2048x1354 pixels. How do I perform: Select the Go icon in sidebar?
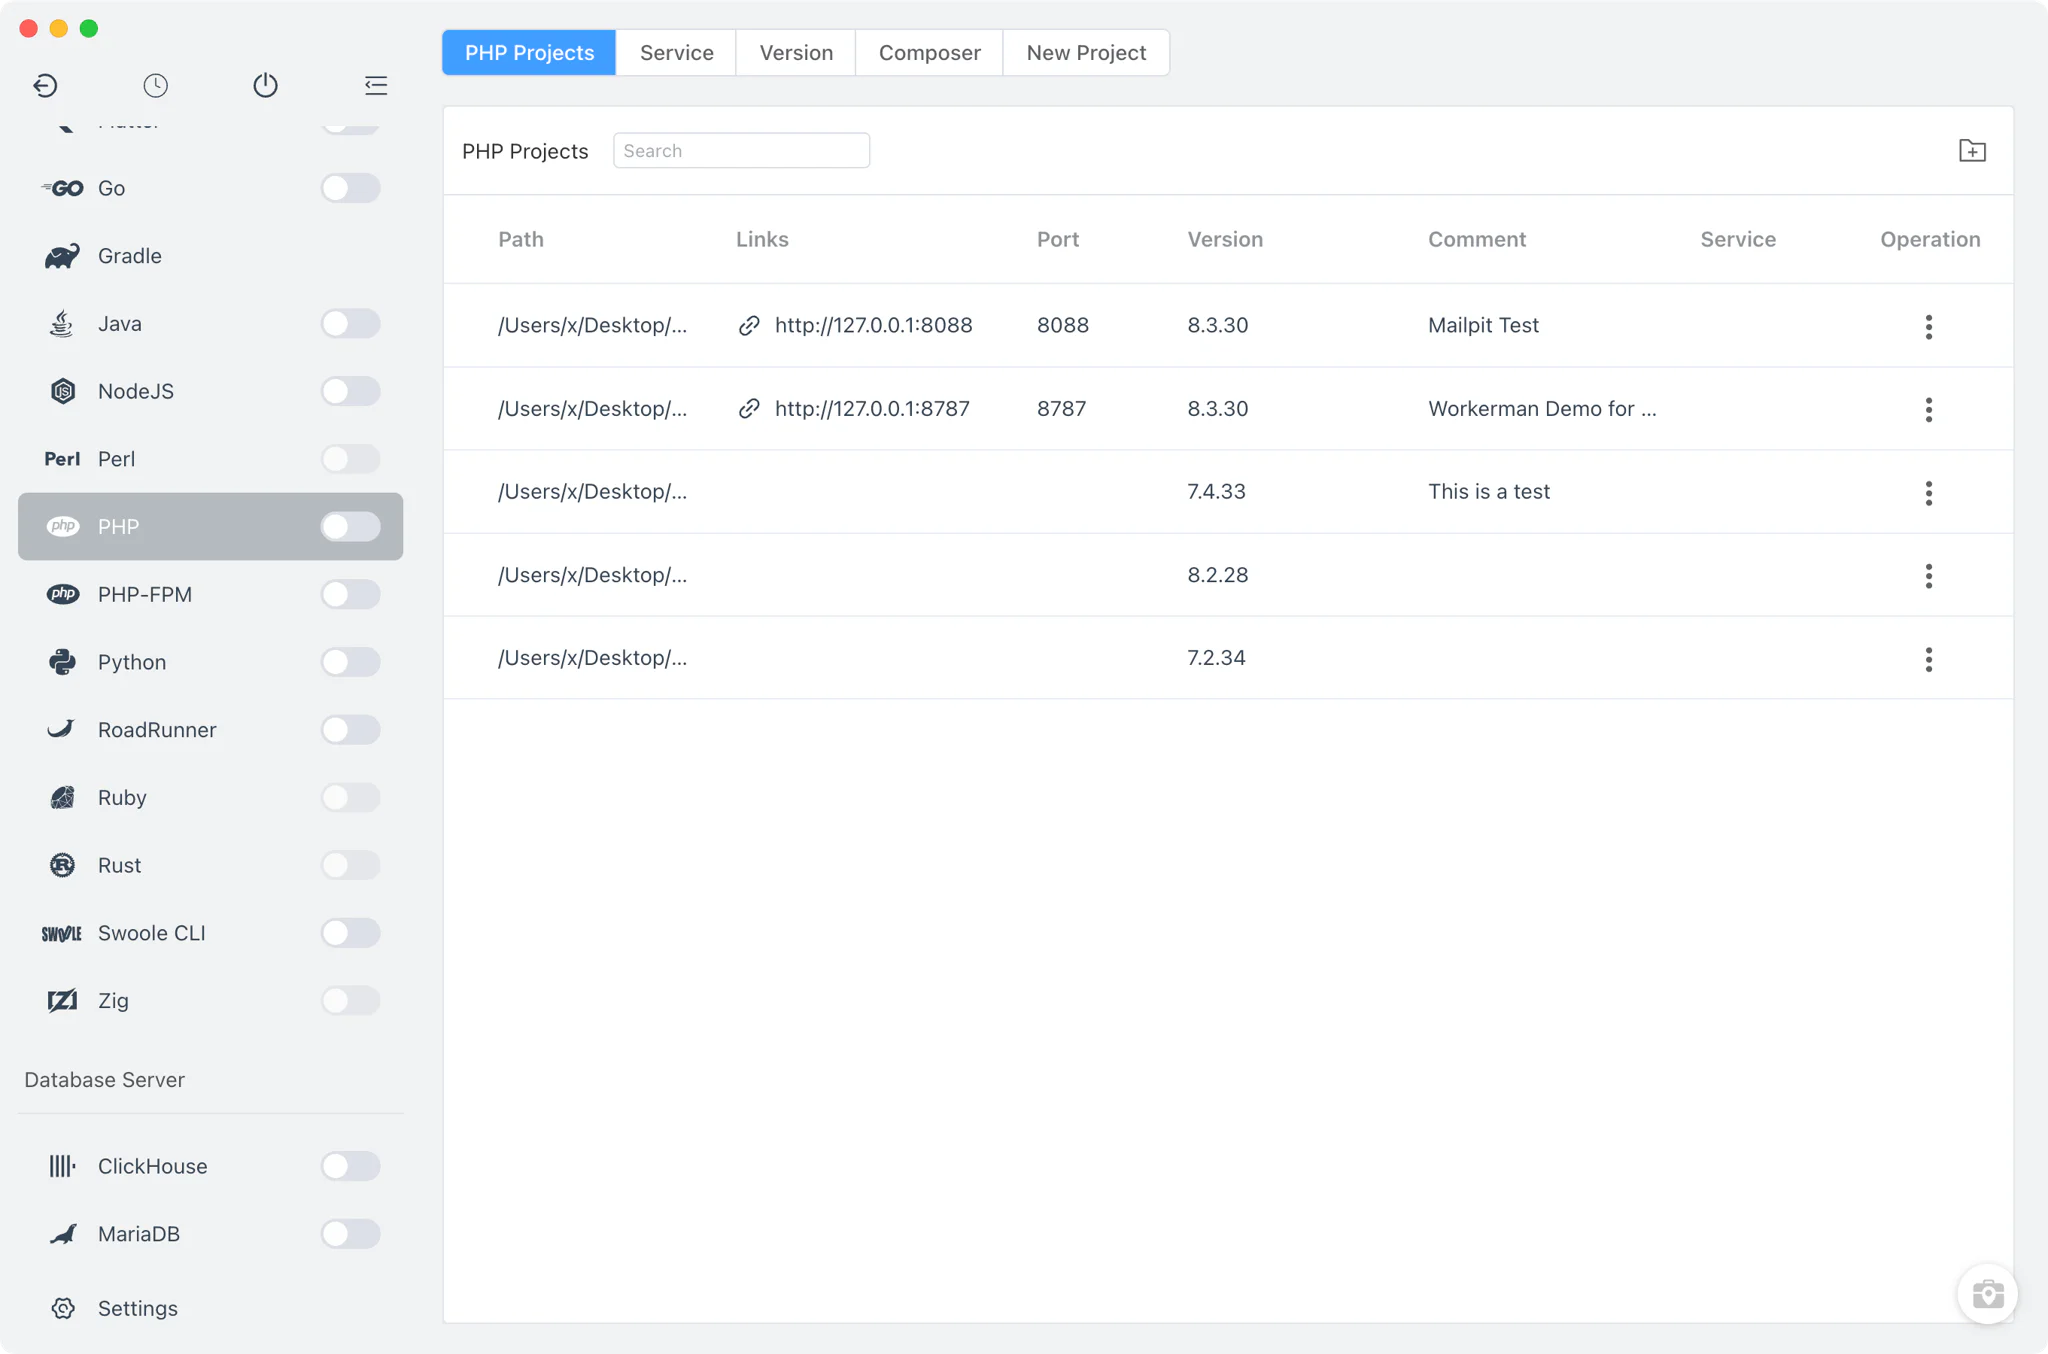point(62,188)
